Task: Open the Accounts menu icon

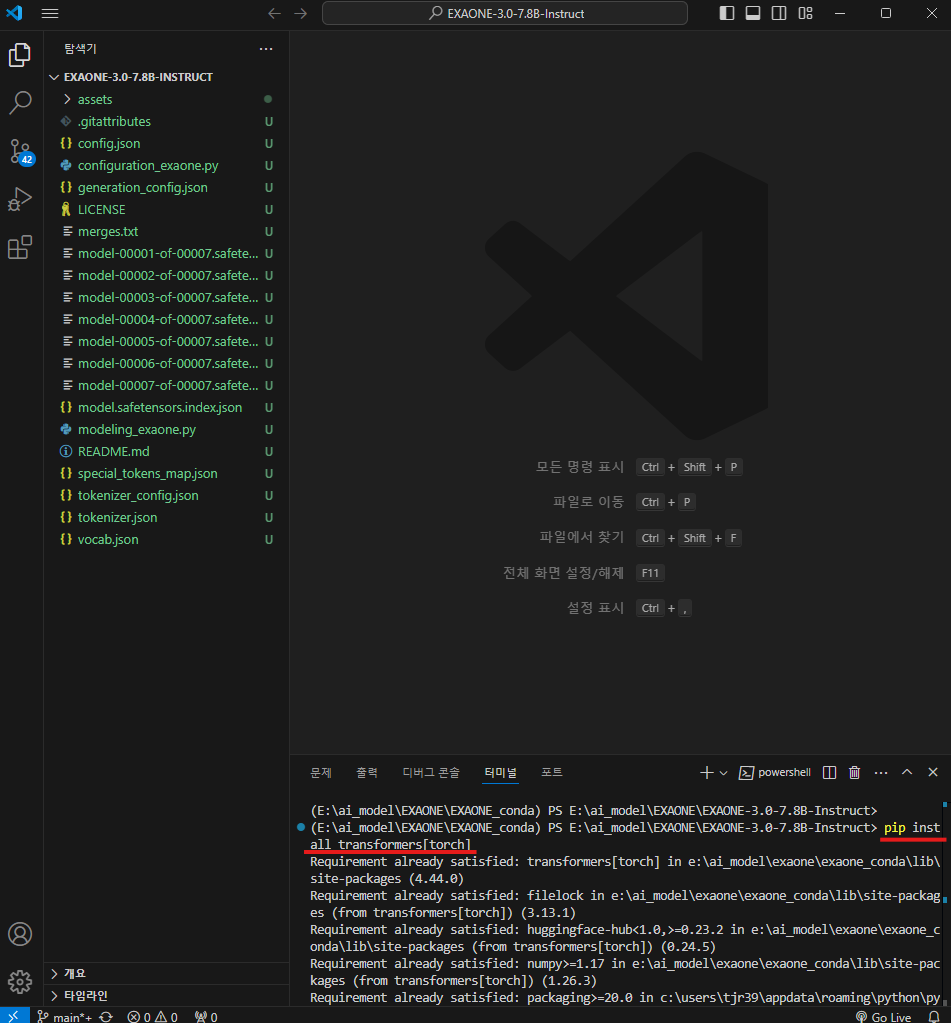Action: [20, 934]
